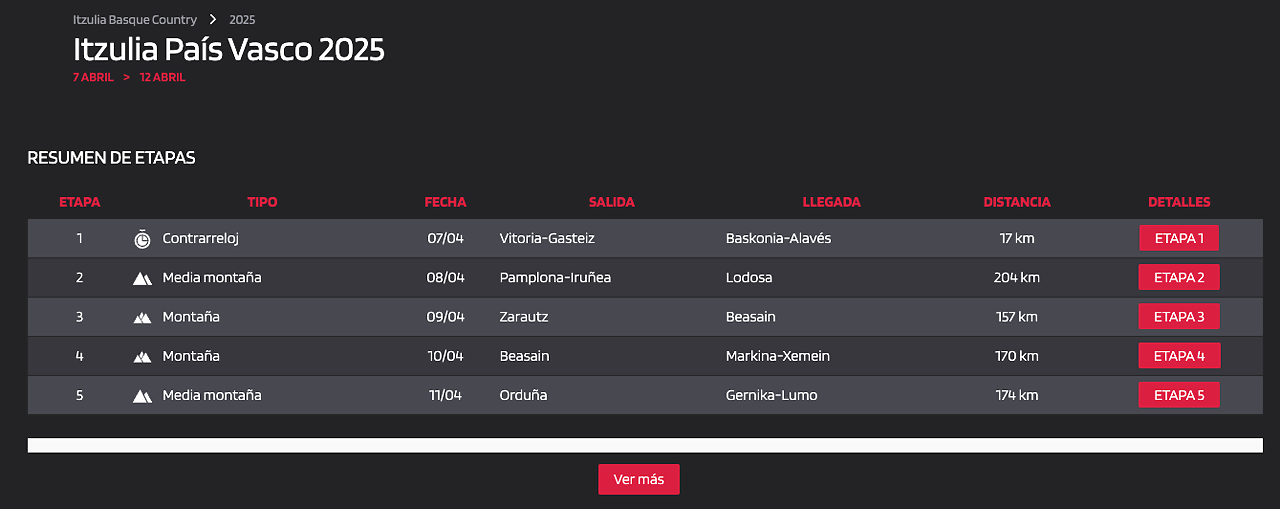
Task: Click the mountain icon in stage 2 row
Action: click(x=142, y=278)
